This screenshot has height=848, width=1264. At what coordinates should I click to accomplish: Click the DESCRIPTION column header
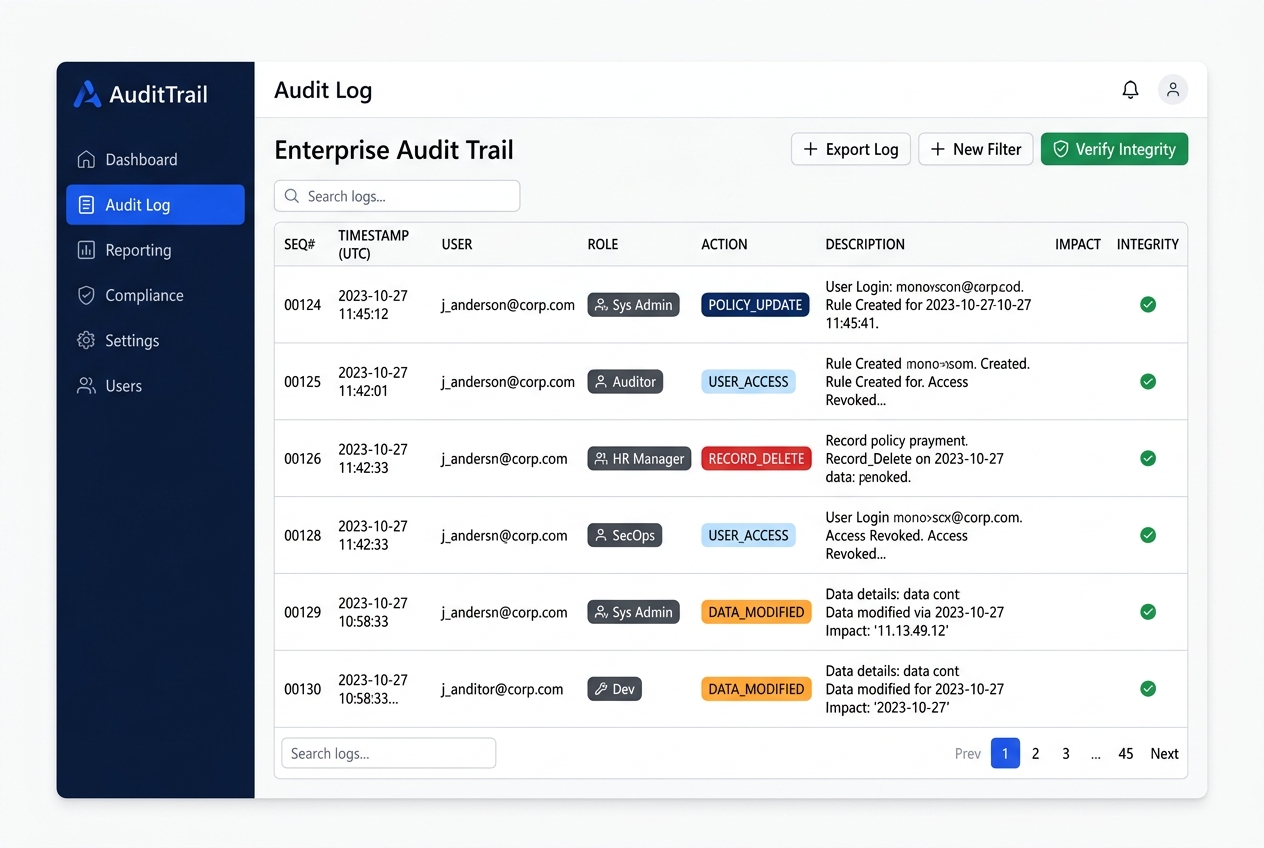[x=865, y=244]
